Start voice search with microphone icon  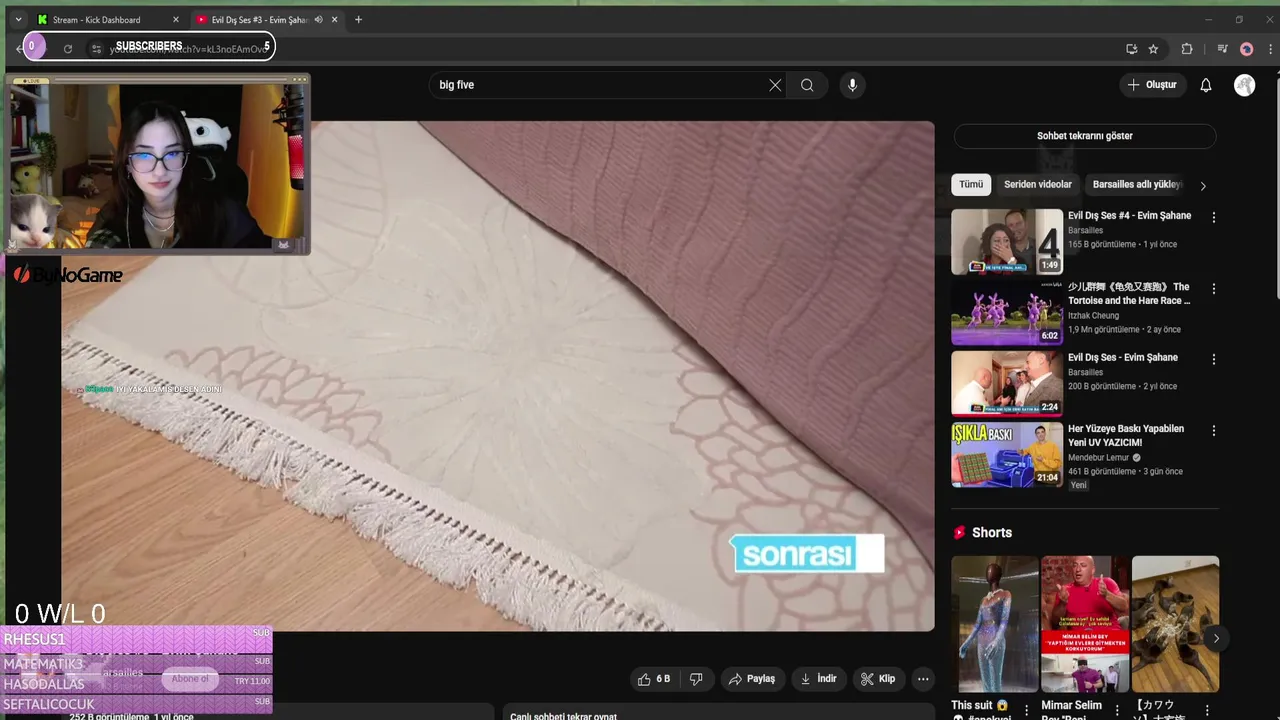[x=852, y=85]
